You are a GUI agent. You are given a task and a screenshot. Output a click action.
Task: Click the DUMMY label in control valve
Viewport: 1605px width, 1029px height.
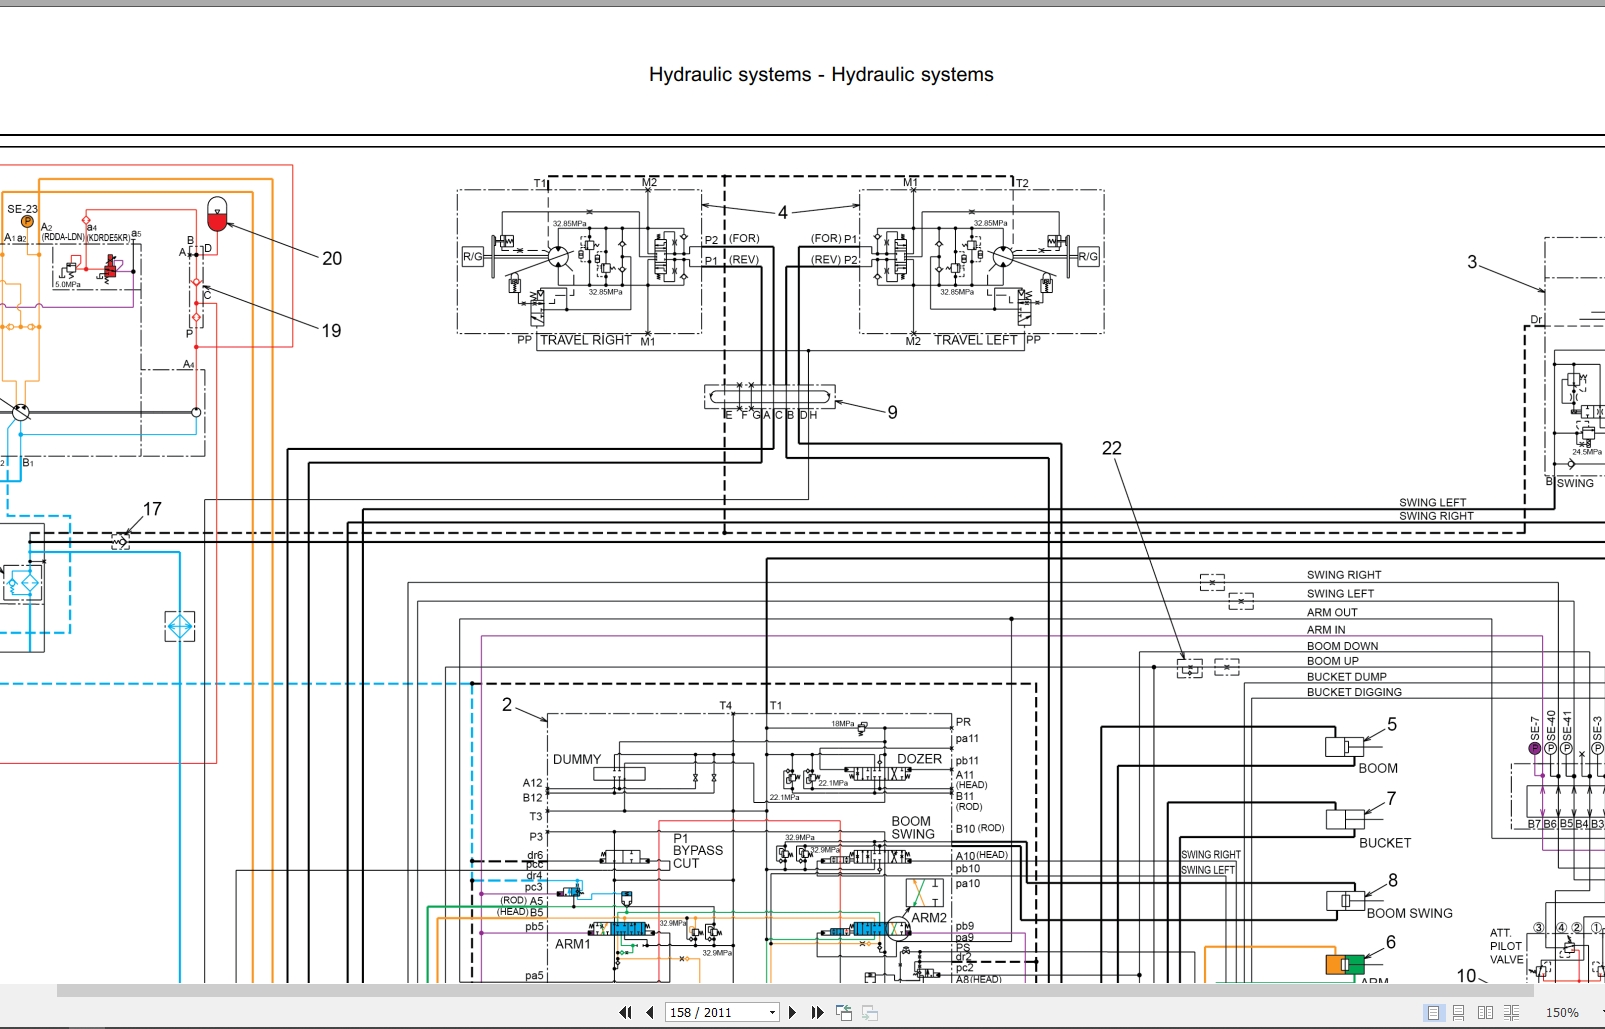577,759
